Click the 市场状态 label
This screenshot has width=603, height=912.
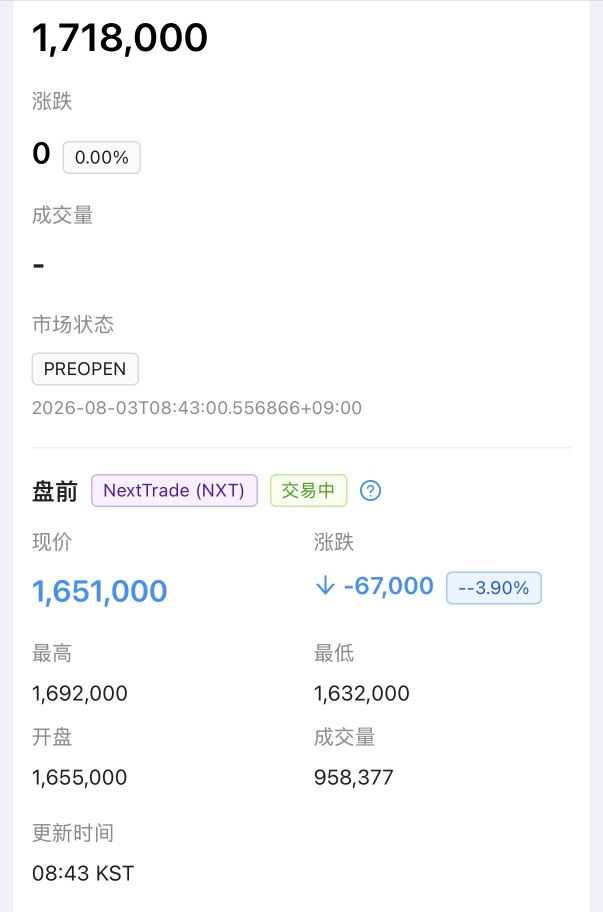[73, 324]
